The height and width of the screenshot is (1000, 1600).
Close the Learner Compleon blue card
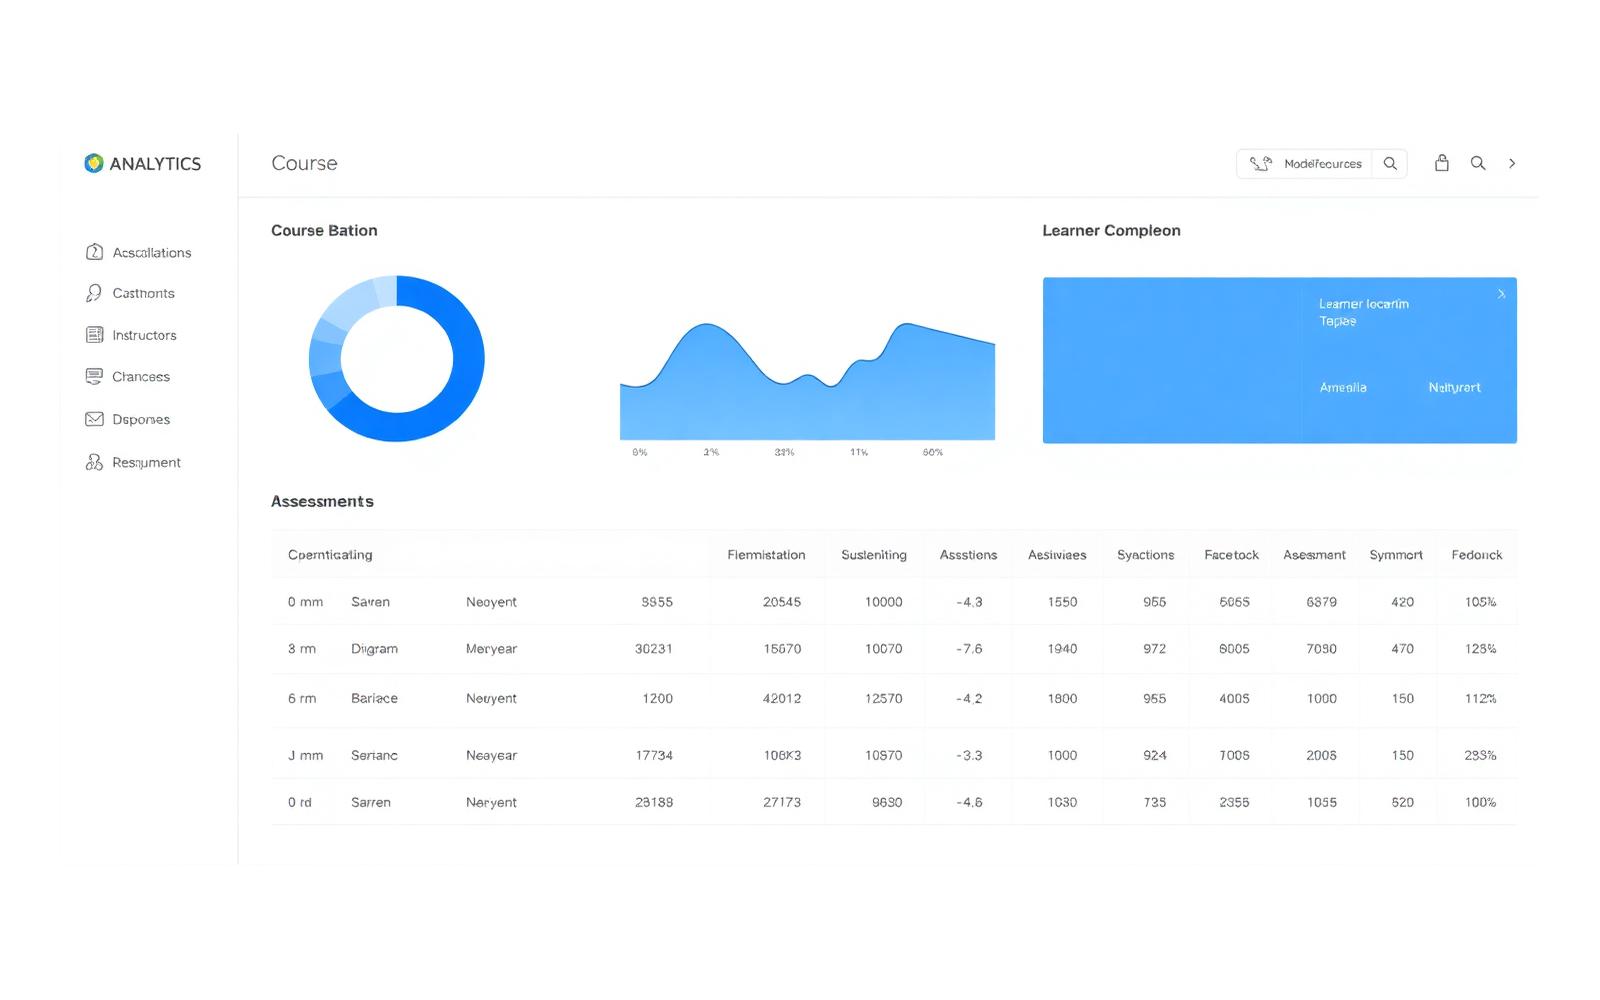1501,294
